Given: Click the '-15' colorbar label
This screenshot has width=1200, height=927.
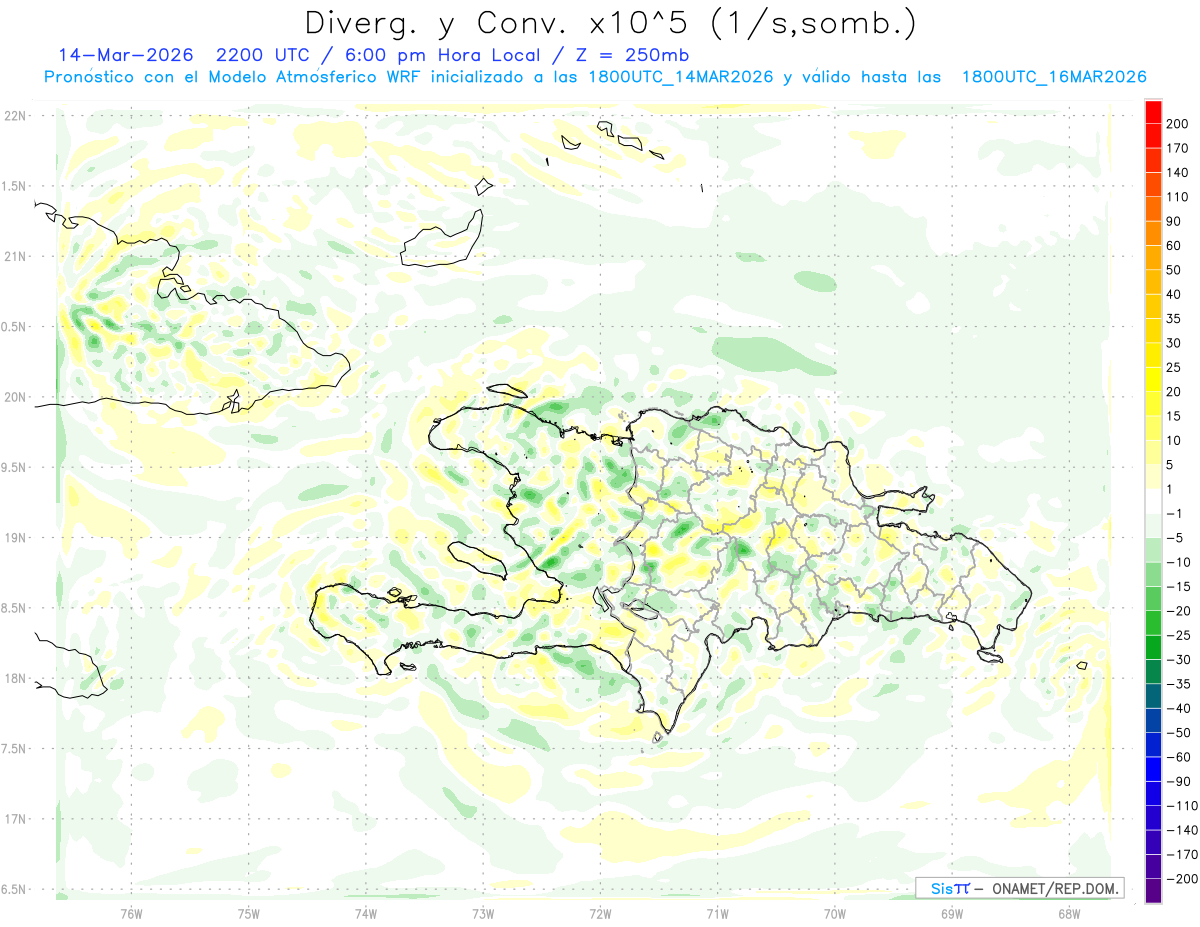Looking at the screenshot, I should (1178, 587).
